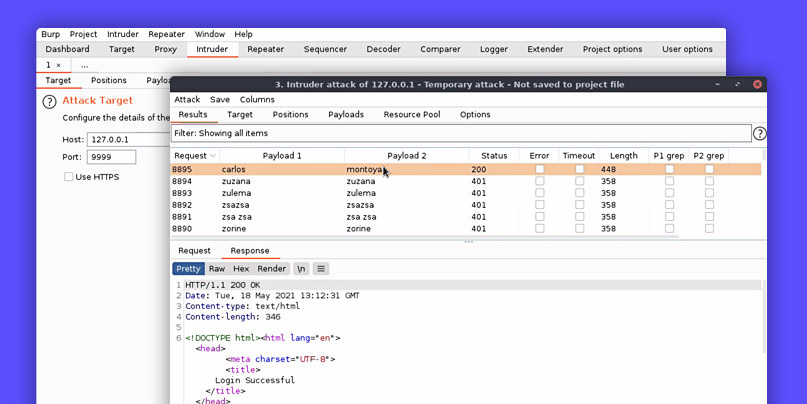Open the Burp menu
The height and width of the screenshot is (404, 807).
[x=50, y=34]
